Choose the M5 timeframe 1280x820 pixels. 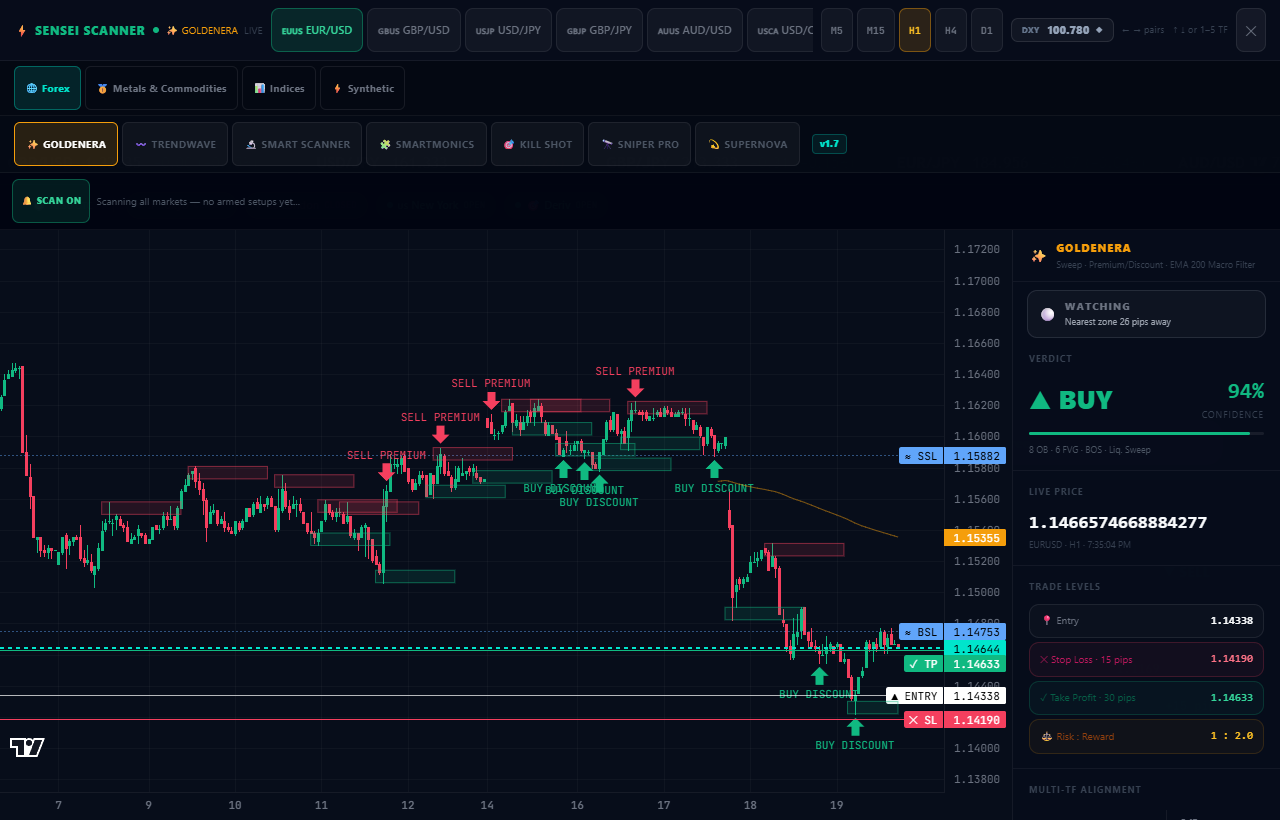837,30
